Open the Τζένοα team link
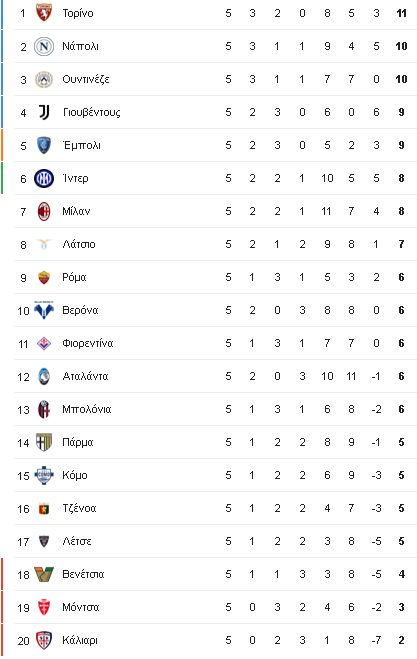 pos(79,508)
